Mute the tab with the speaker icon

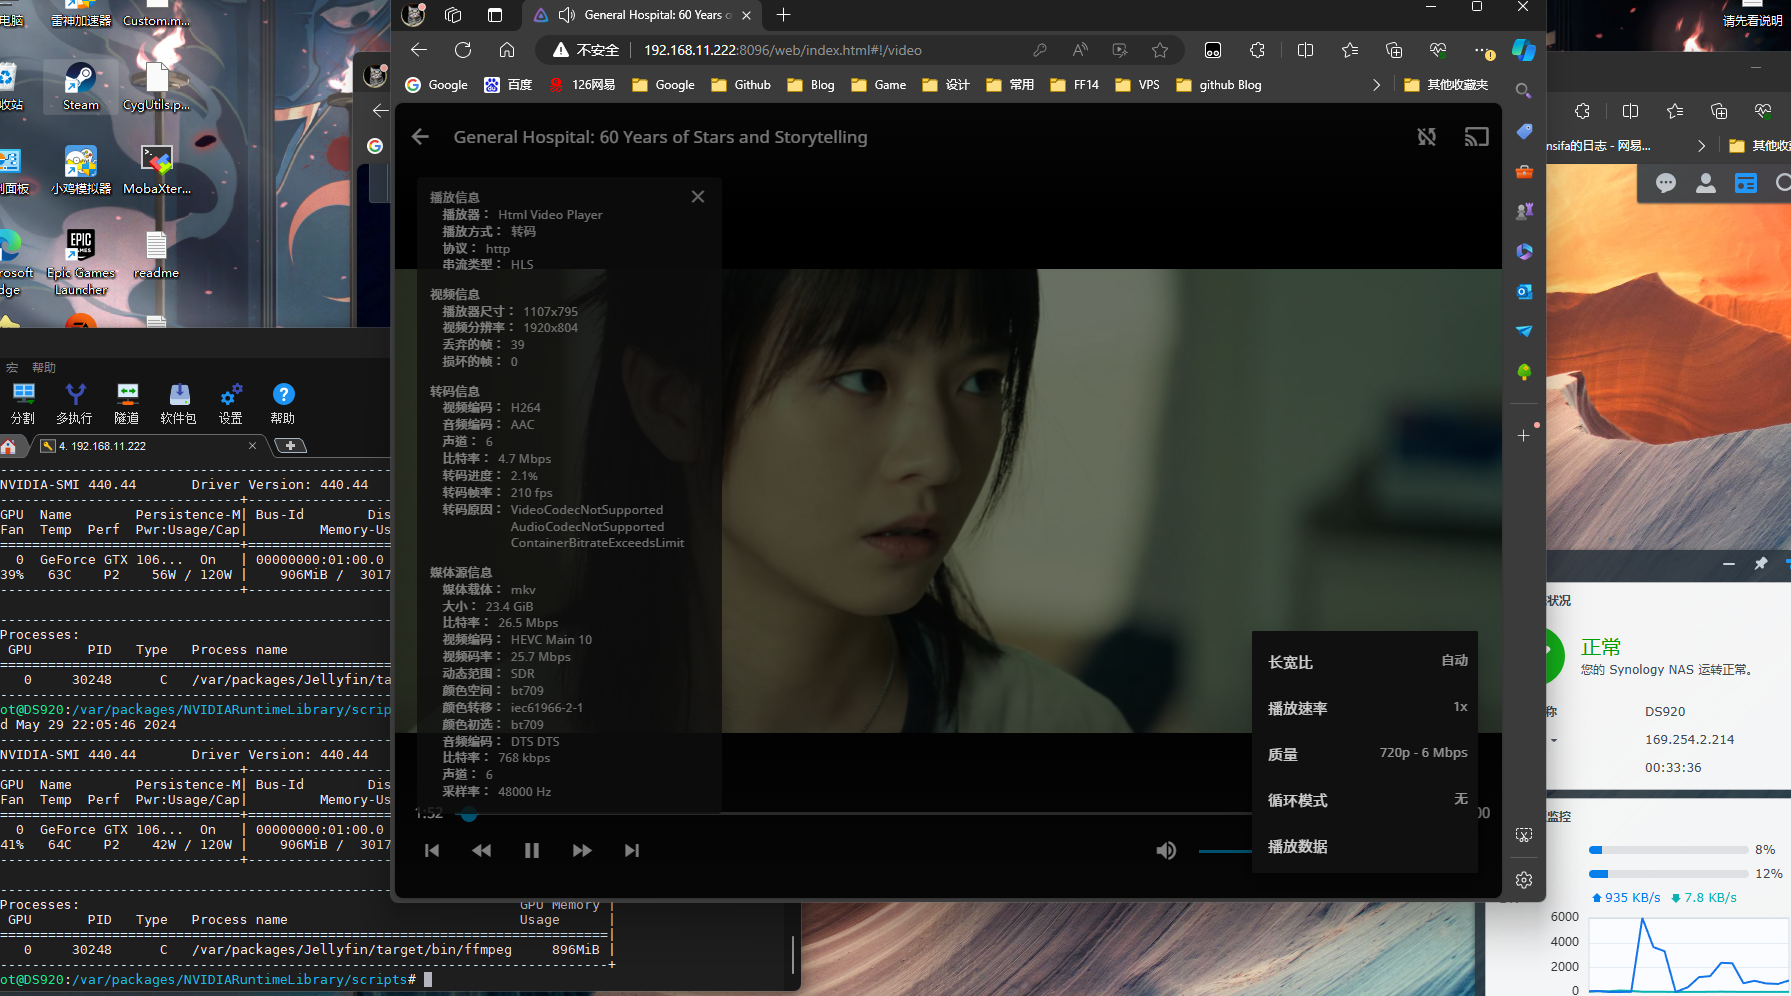tap(567, 15)
